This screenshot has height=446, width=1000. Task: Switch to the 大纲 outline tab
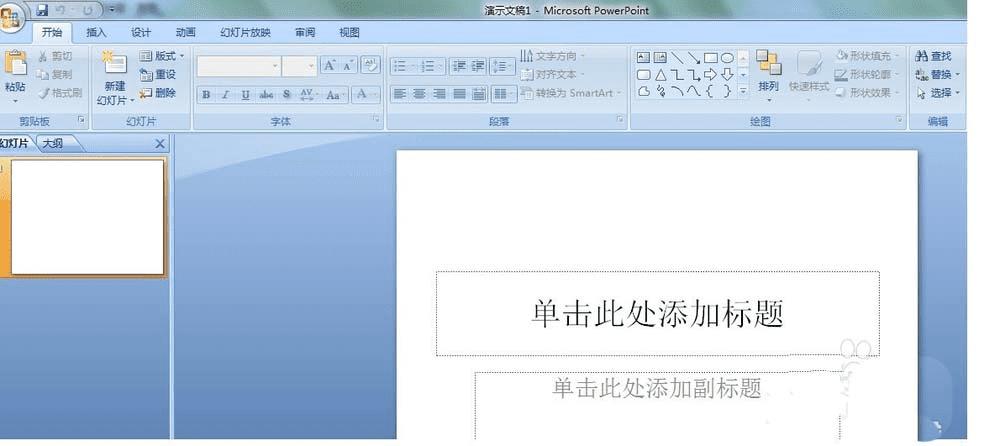(52, 144)
